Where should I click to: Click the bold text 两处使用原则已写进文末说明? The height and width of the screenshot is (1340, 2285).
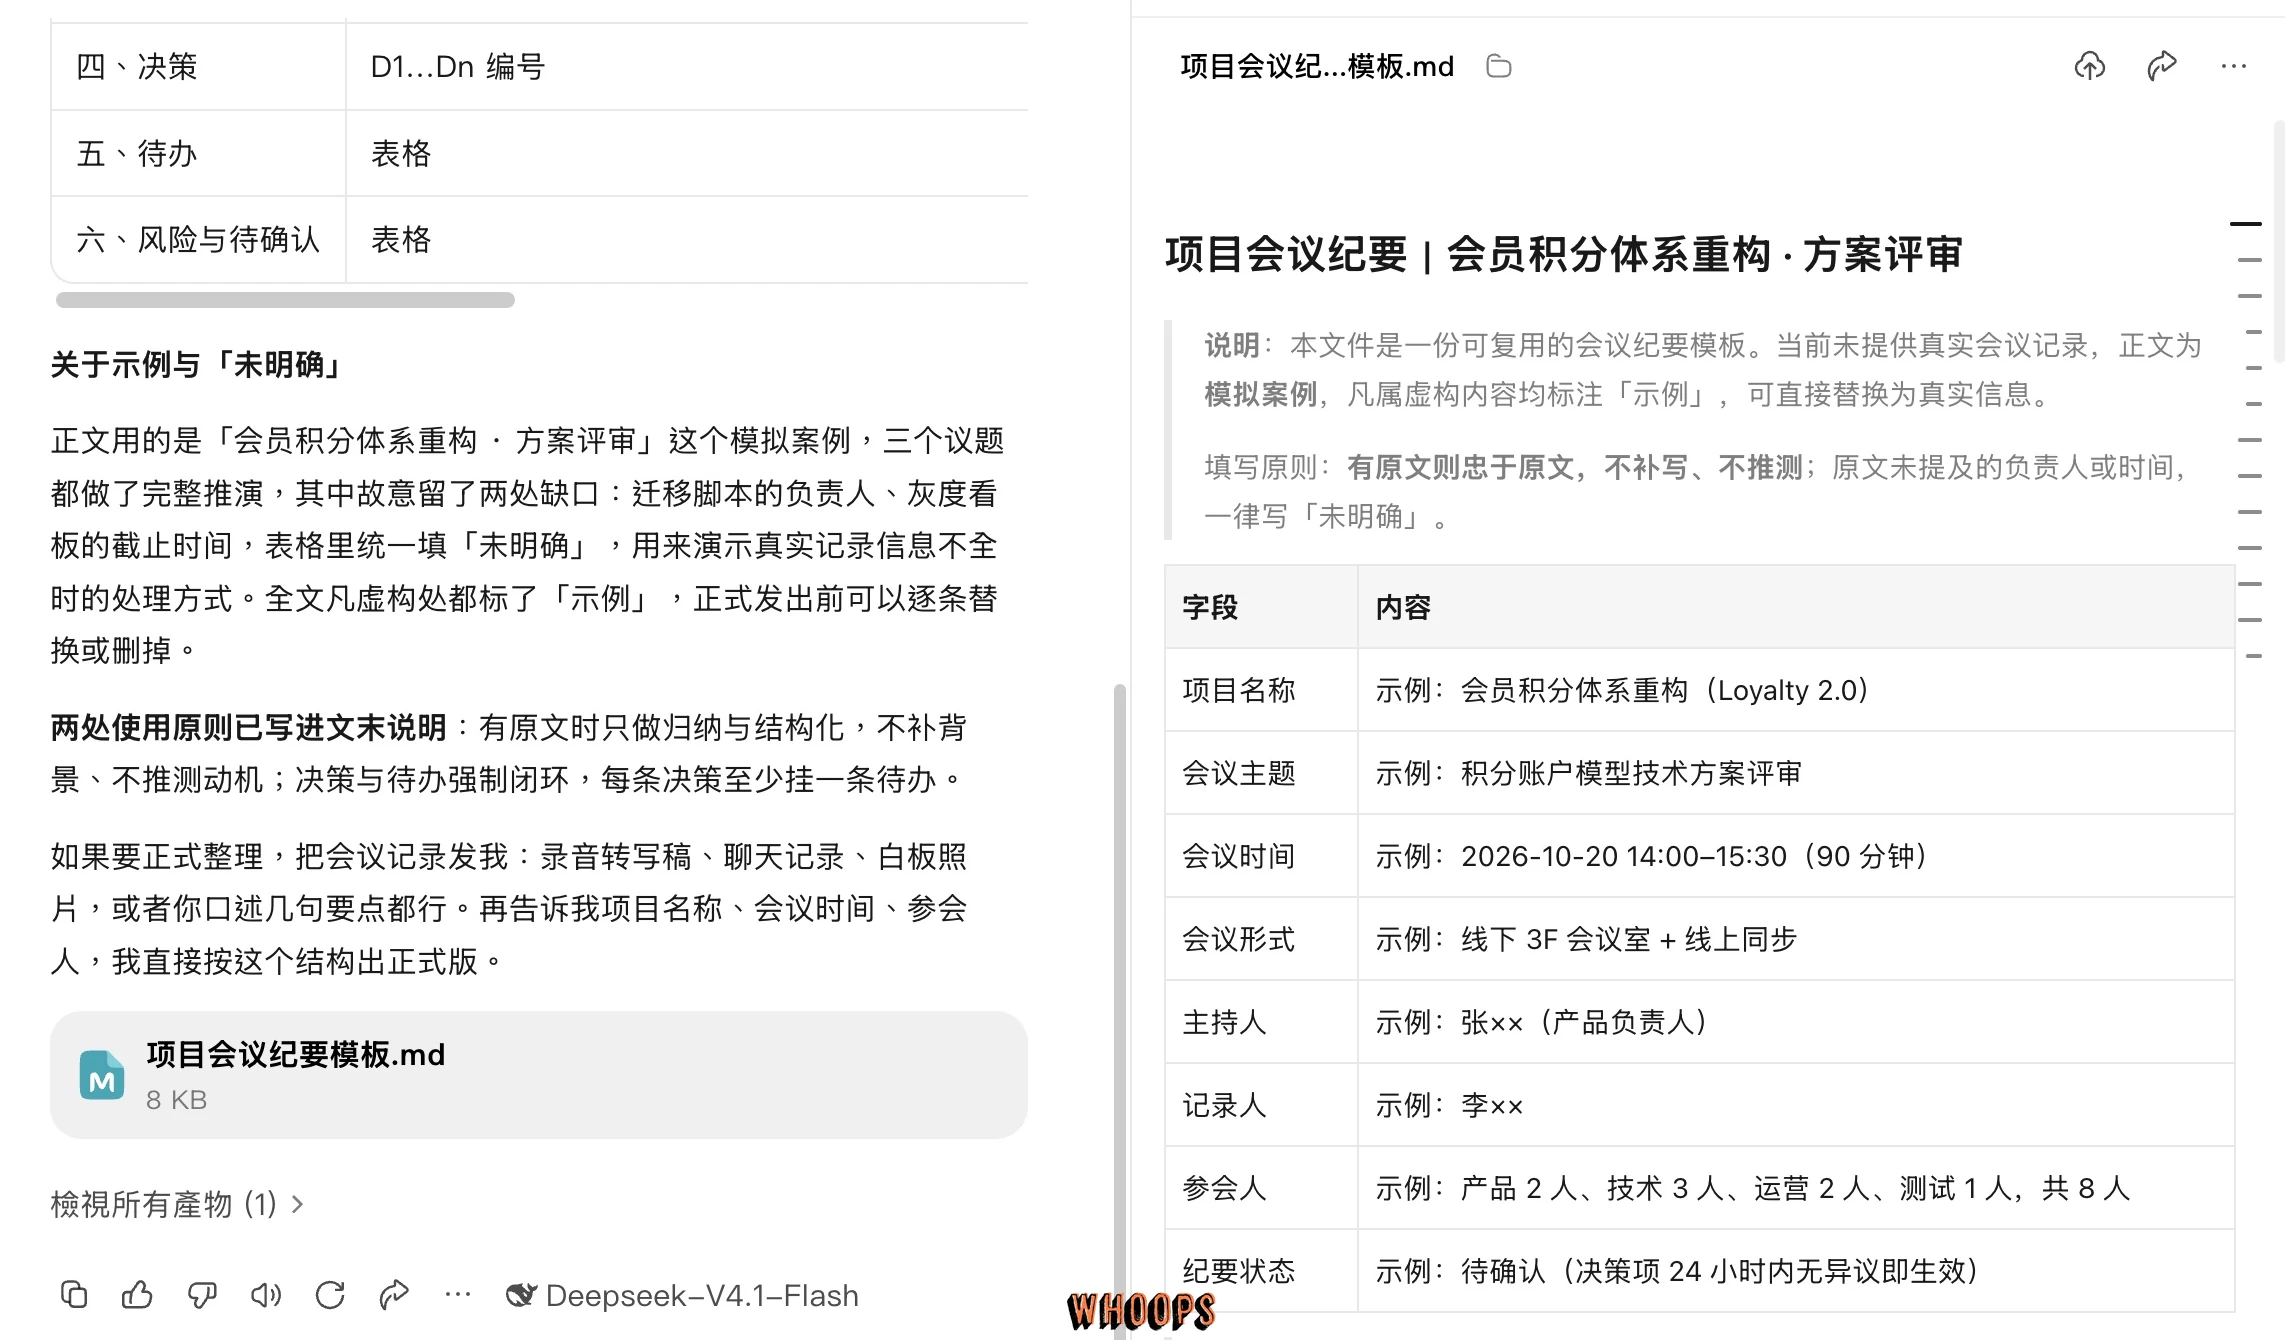[x=248, y=728]
